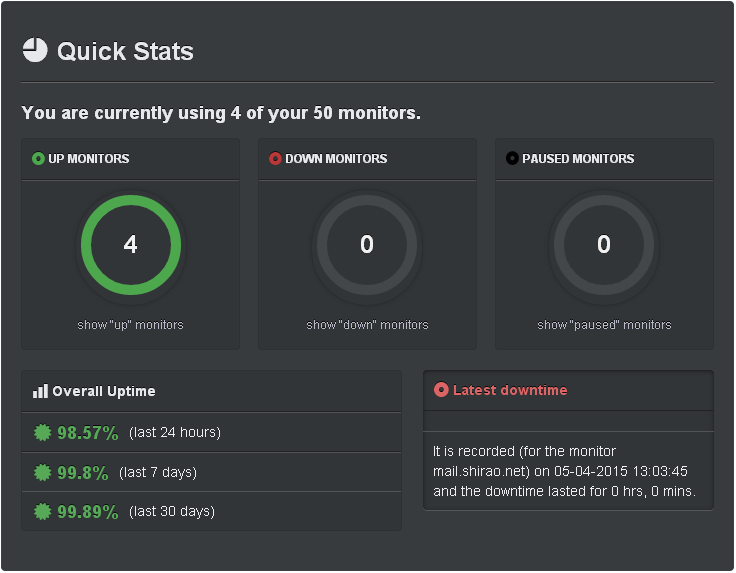The image size is (736, 573).
Task: Click the red Down Monitors status icon
Action: (x=275, y=159)
